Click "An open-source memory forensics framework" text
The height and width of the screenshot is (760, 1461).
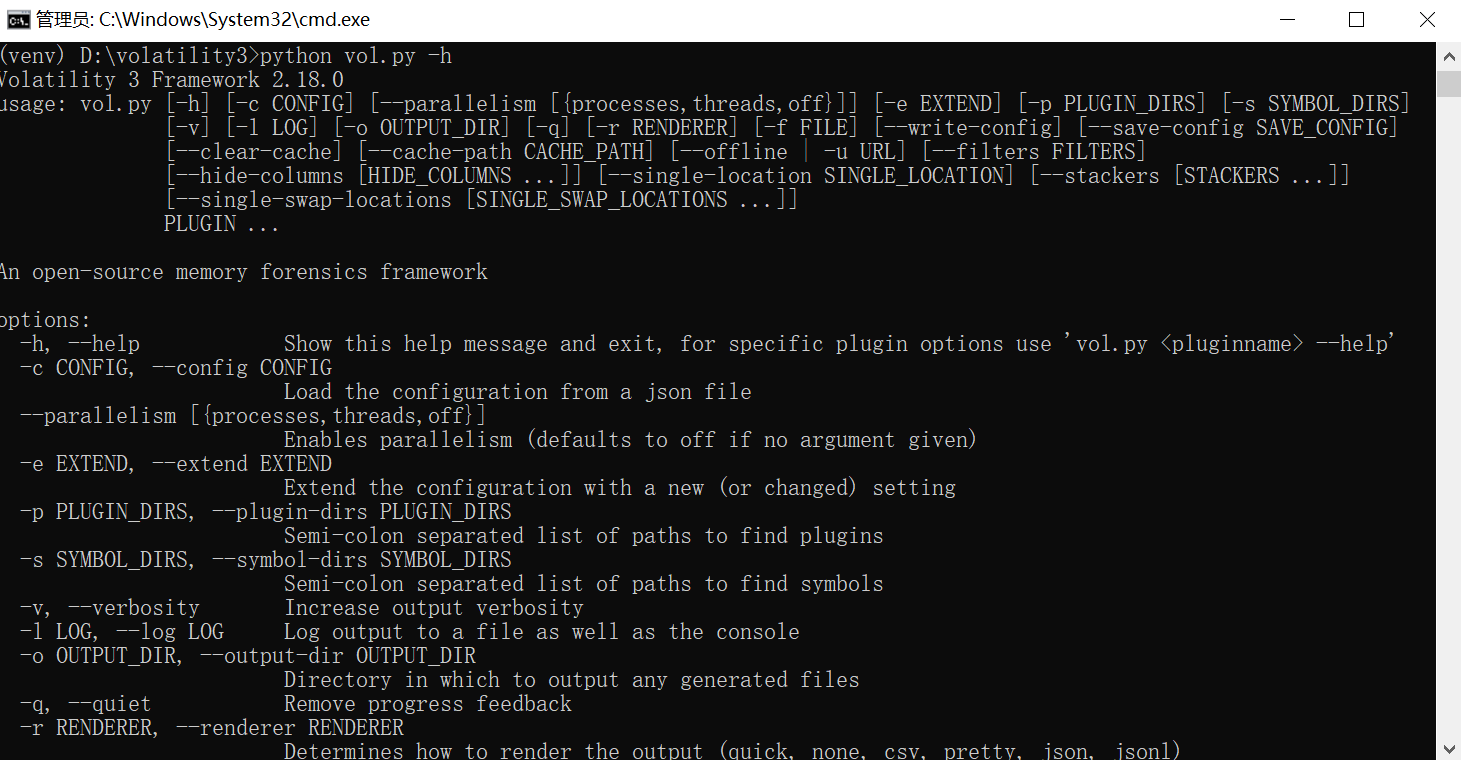coord(243,272)
